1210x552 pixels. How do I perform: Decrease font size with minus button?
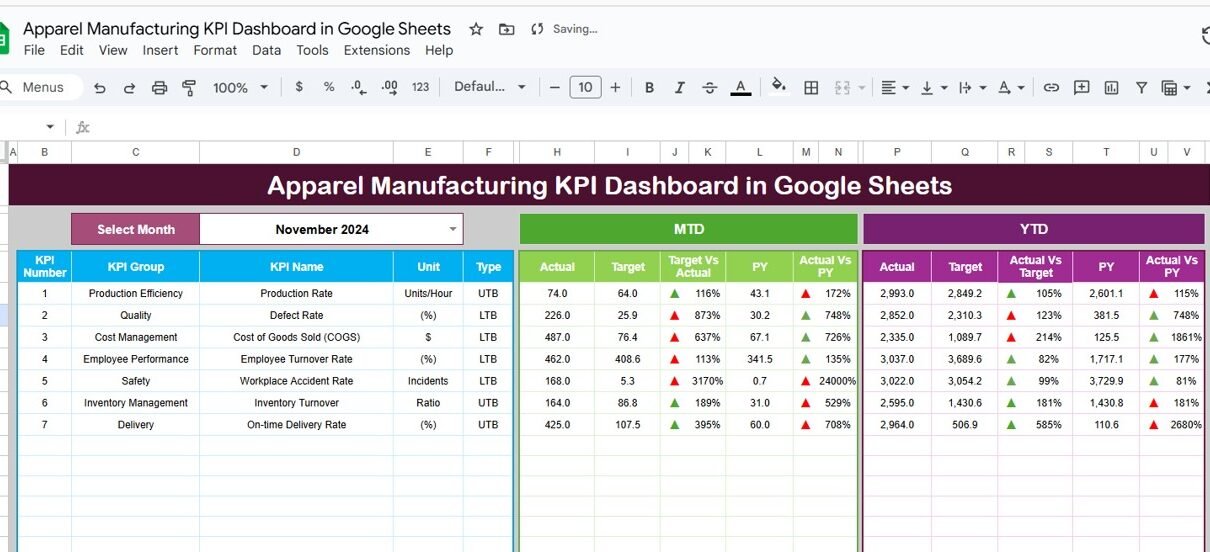554,87
